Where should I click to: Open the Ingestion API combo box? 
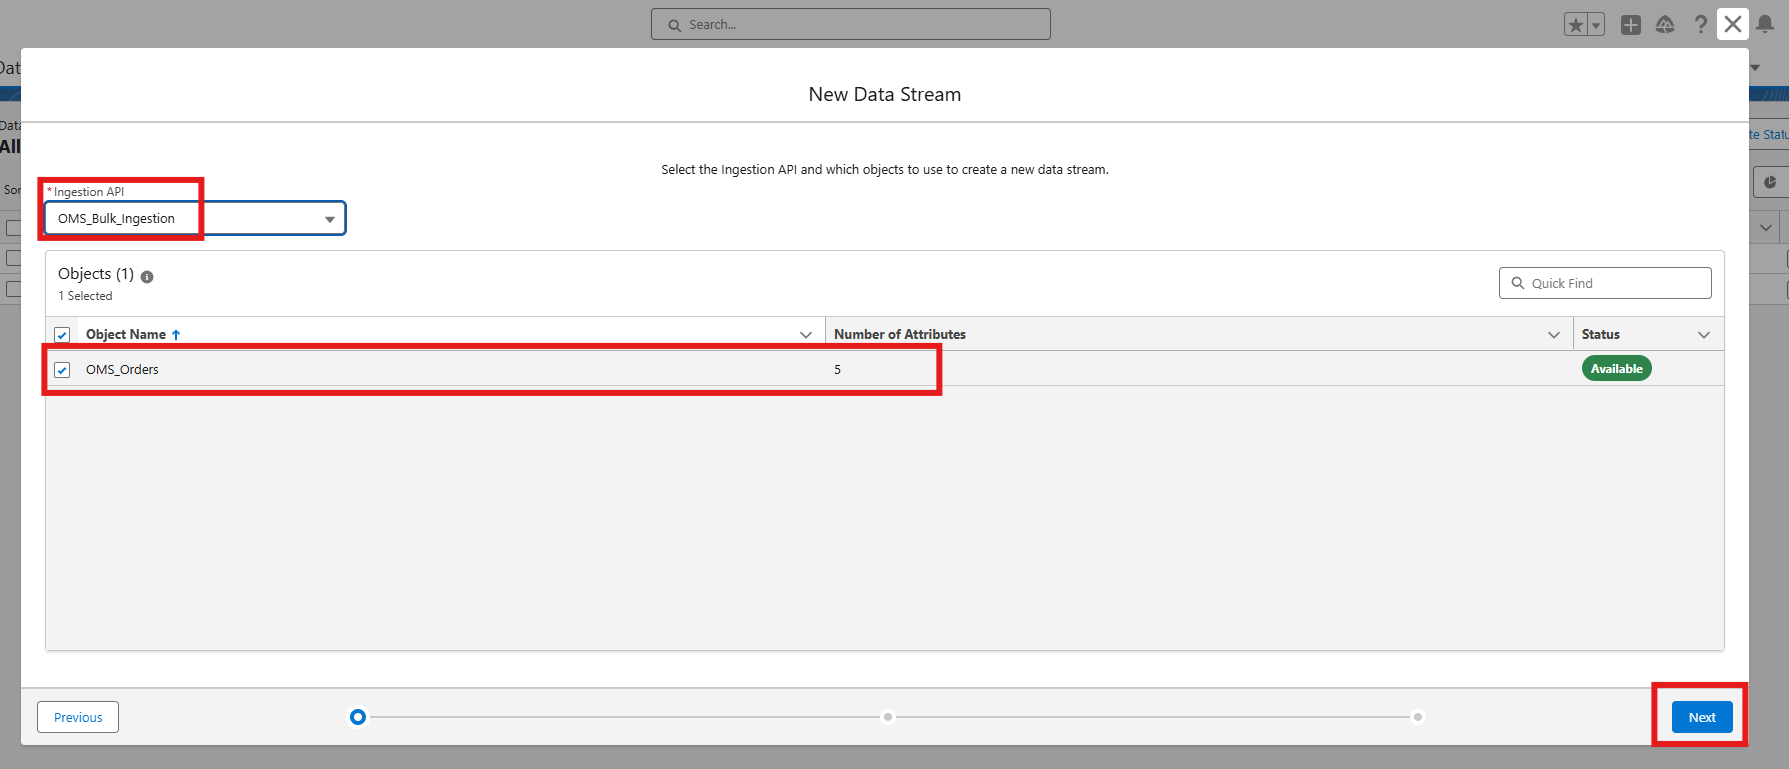tap(195, 219)
